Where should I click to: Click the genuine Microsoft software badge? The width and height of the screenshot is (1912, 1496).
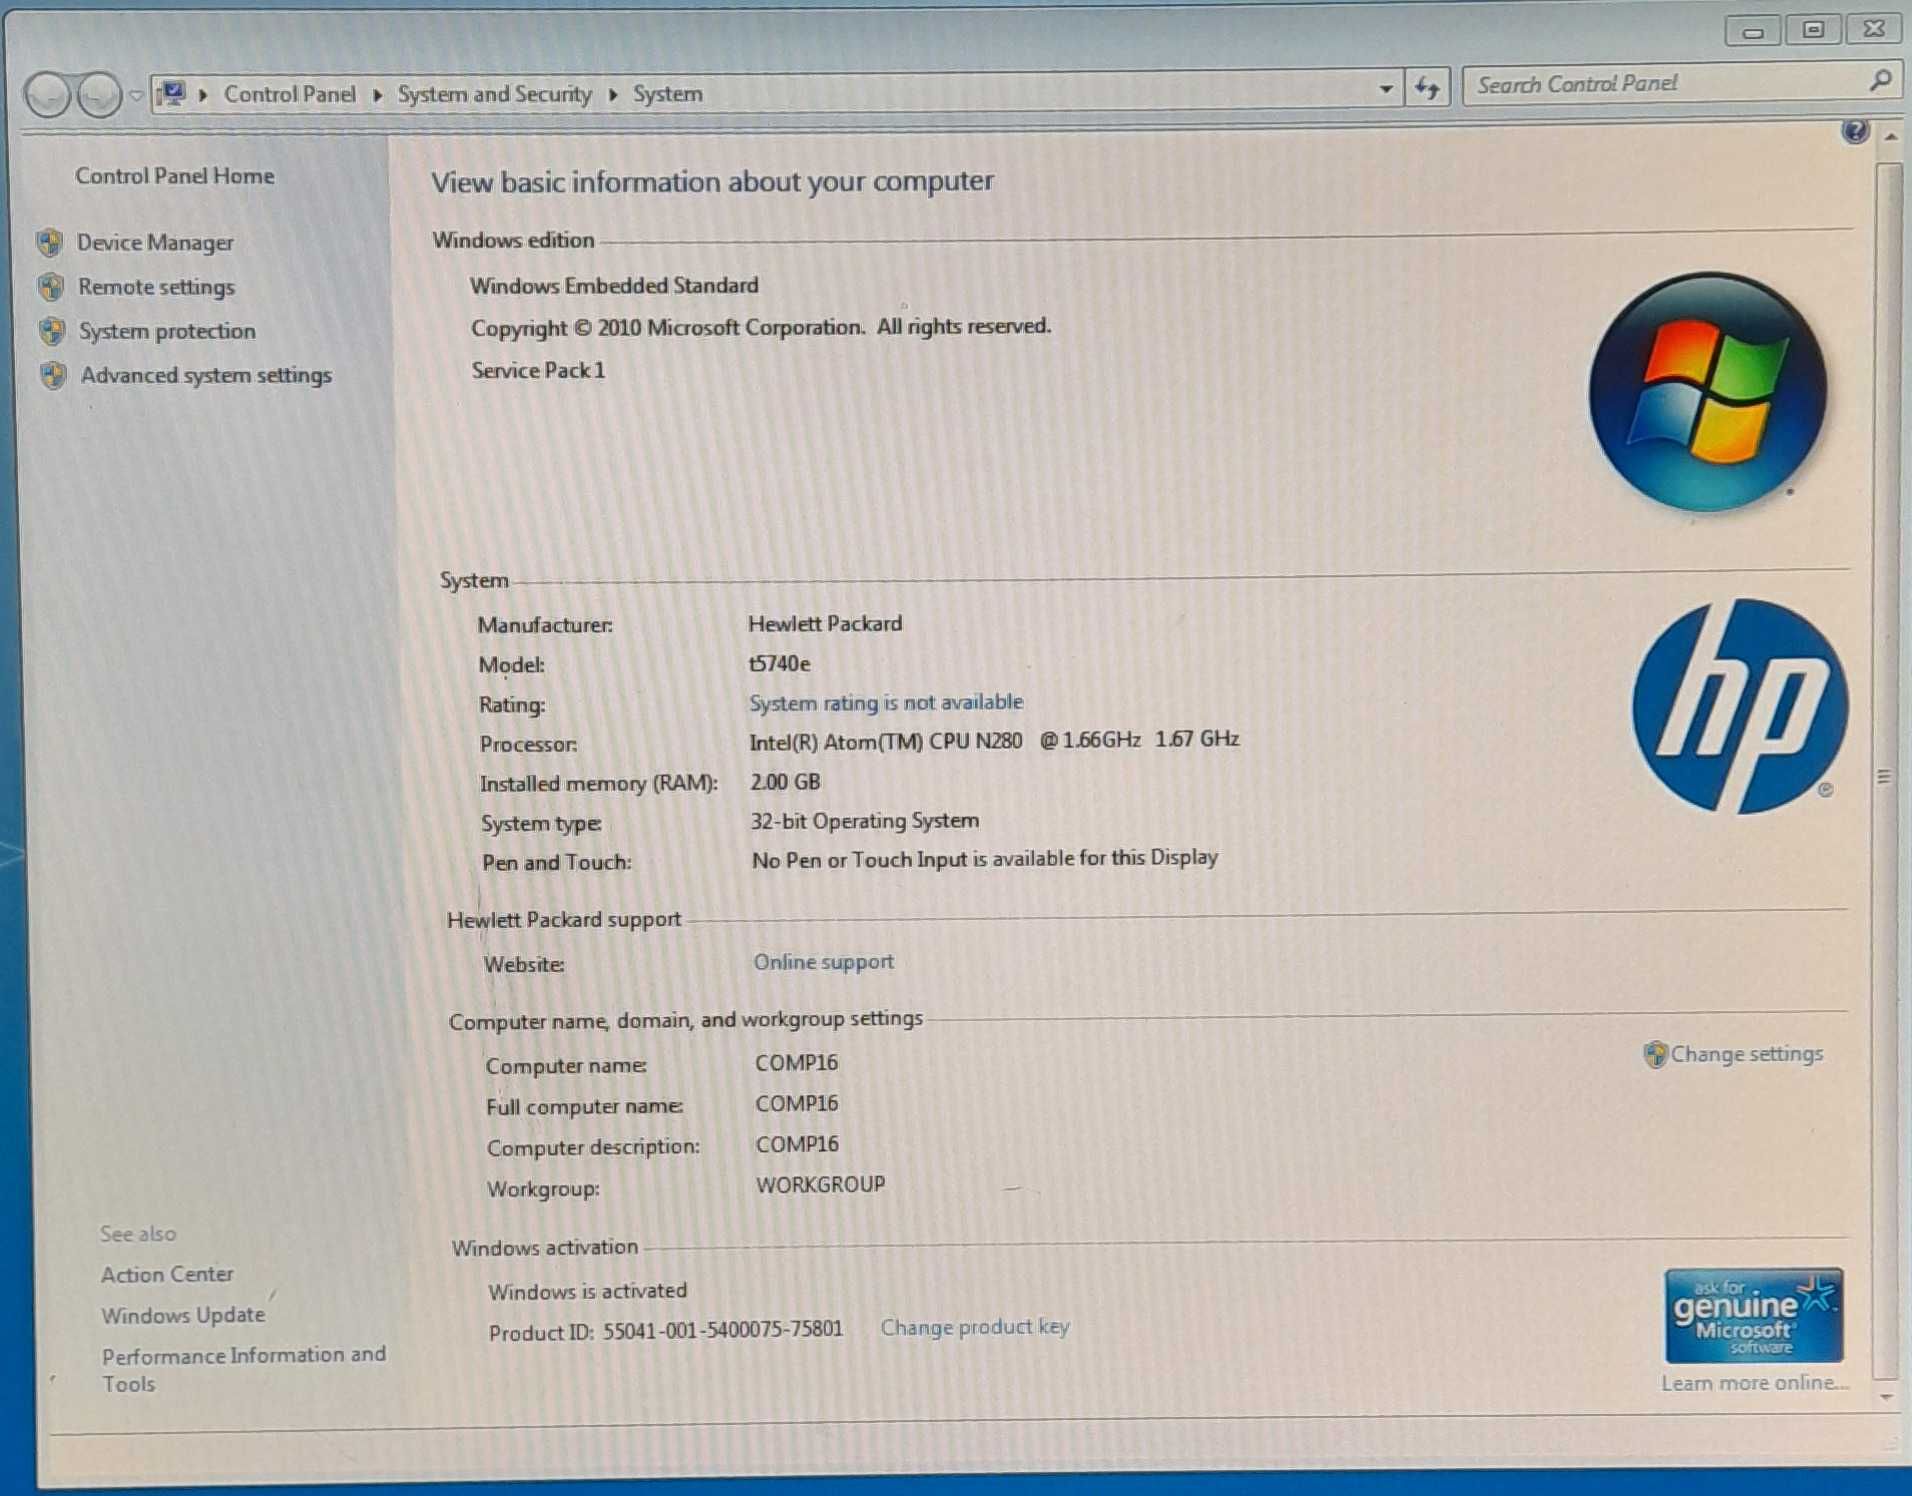click(1753, 1316)
